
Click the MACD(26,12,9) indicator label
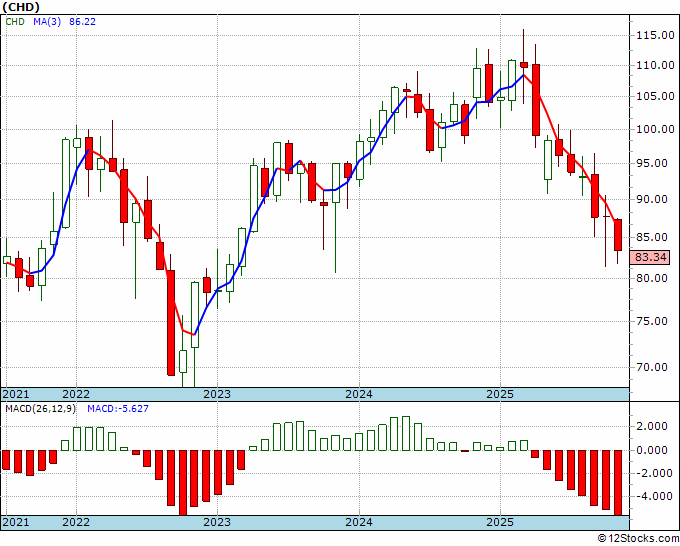click(x=40, y=409)
